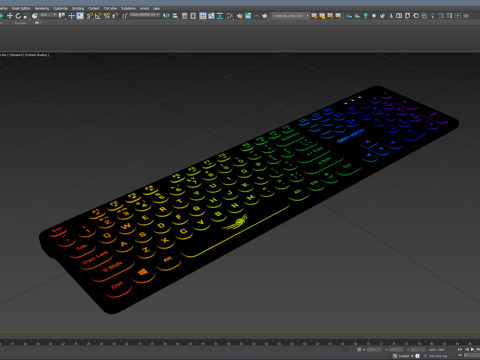Open the Layer Explorer toggle icon
This screenshot has width=480, height=360.
click(193, 16)
